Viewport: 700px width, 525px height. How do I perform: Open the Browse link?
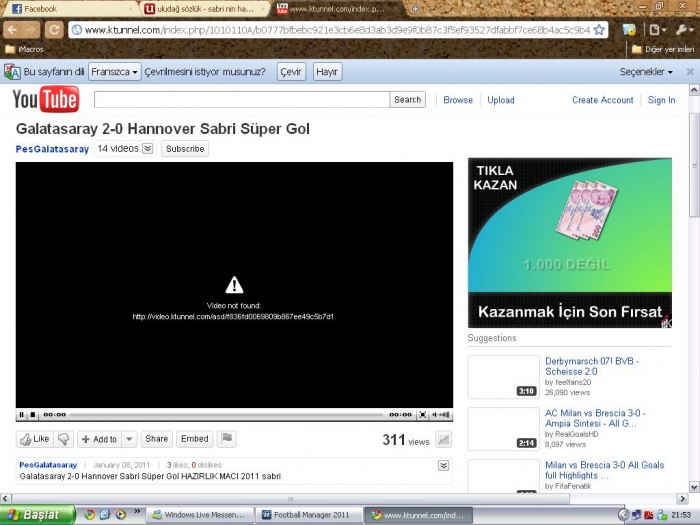coord(458,100)
